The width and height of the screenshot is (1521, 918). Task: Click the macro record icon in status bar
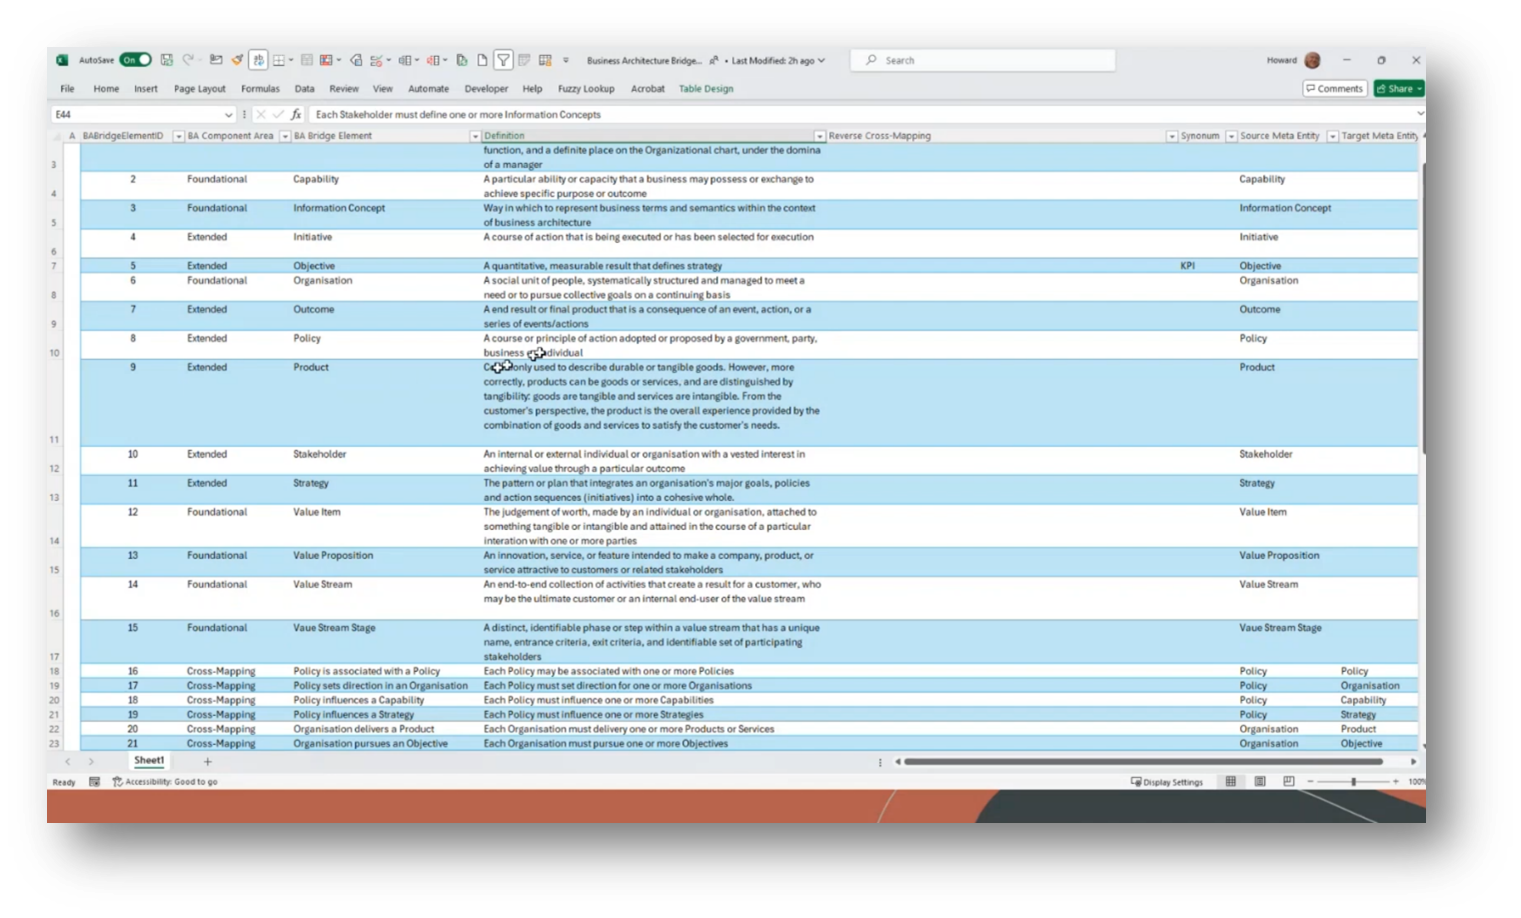click(94, 782)
